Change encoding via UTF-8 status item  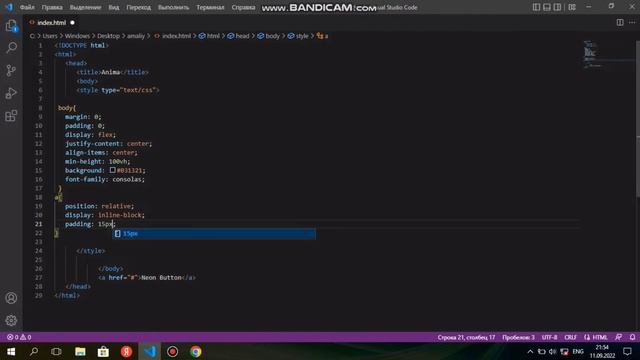tap(549, 337)
